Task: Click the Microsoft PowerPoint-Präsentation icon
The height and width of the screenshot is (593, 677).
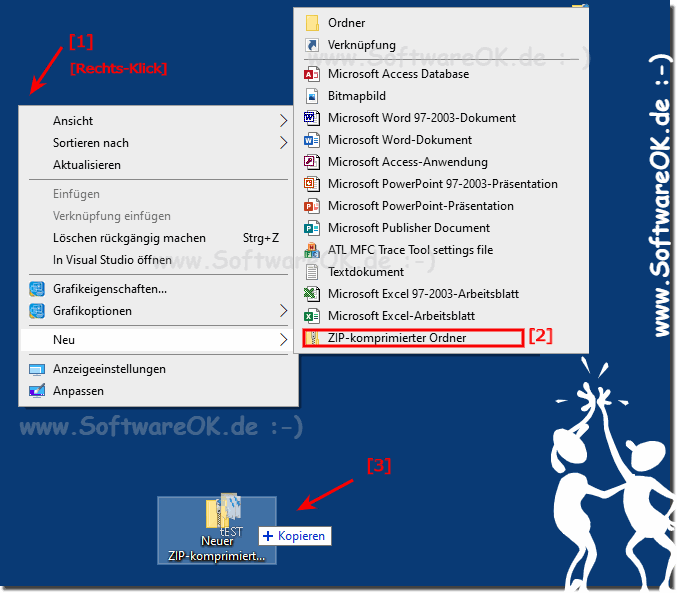Action: [312, 206]
